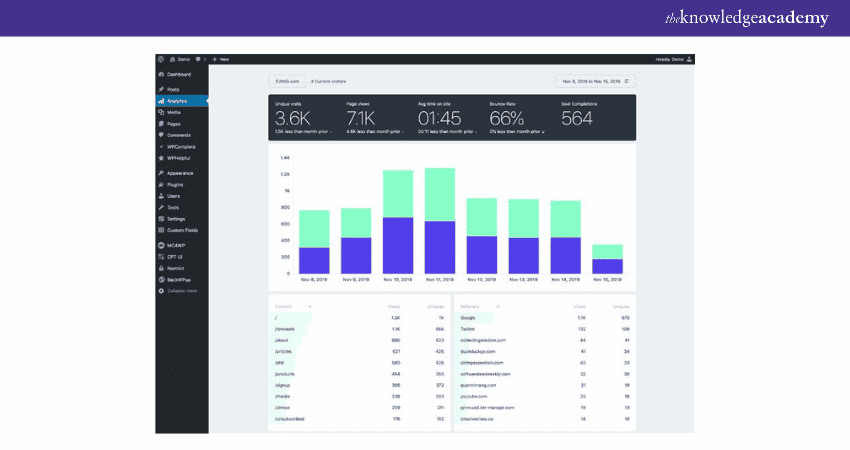Click the WordPress logo icon in admin bar
This screenshot has height=450, width=850.
161,60
